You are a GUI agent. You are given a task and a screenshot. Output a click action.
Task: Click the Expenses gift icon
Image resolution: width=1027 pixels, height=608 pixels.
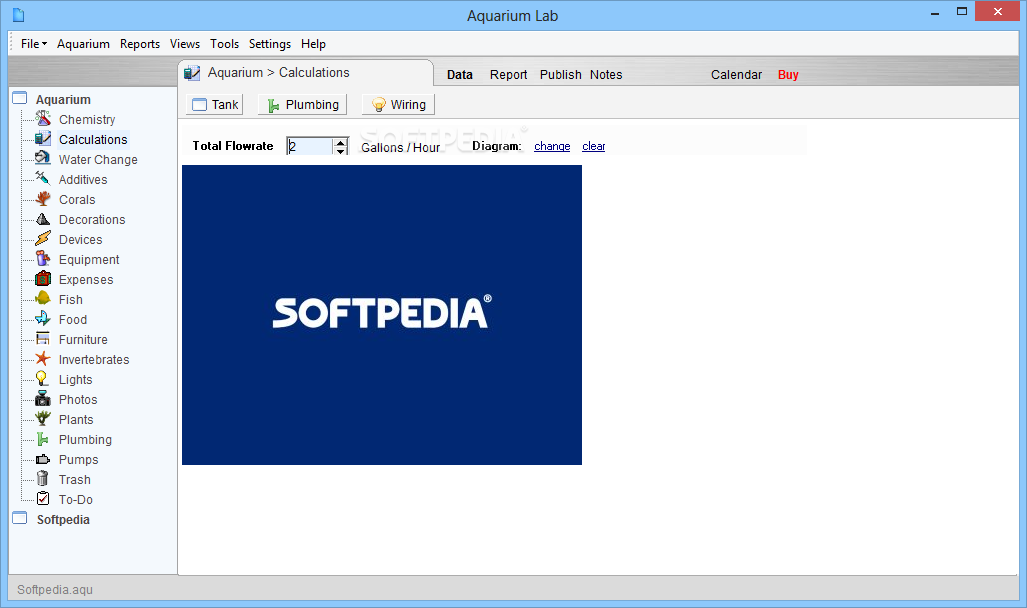click(43, 278)
